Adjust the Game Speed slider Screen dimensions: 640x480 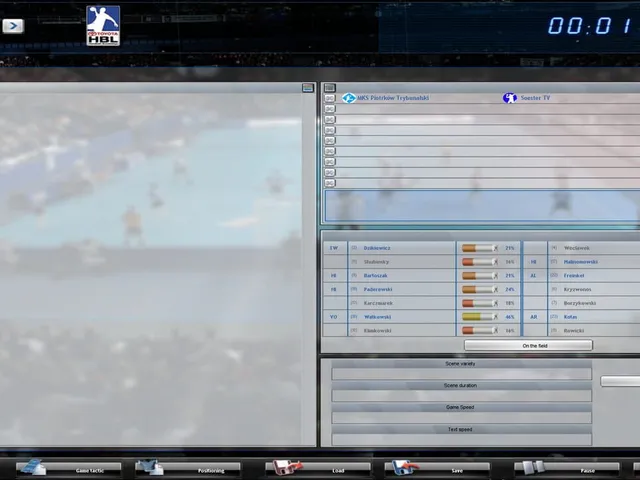pos(461,417)
